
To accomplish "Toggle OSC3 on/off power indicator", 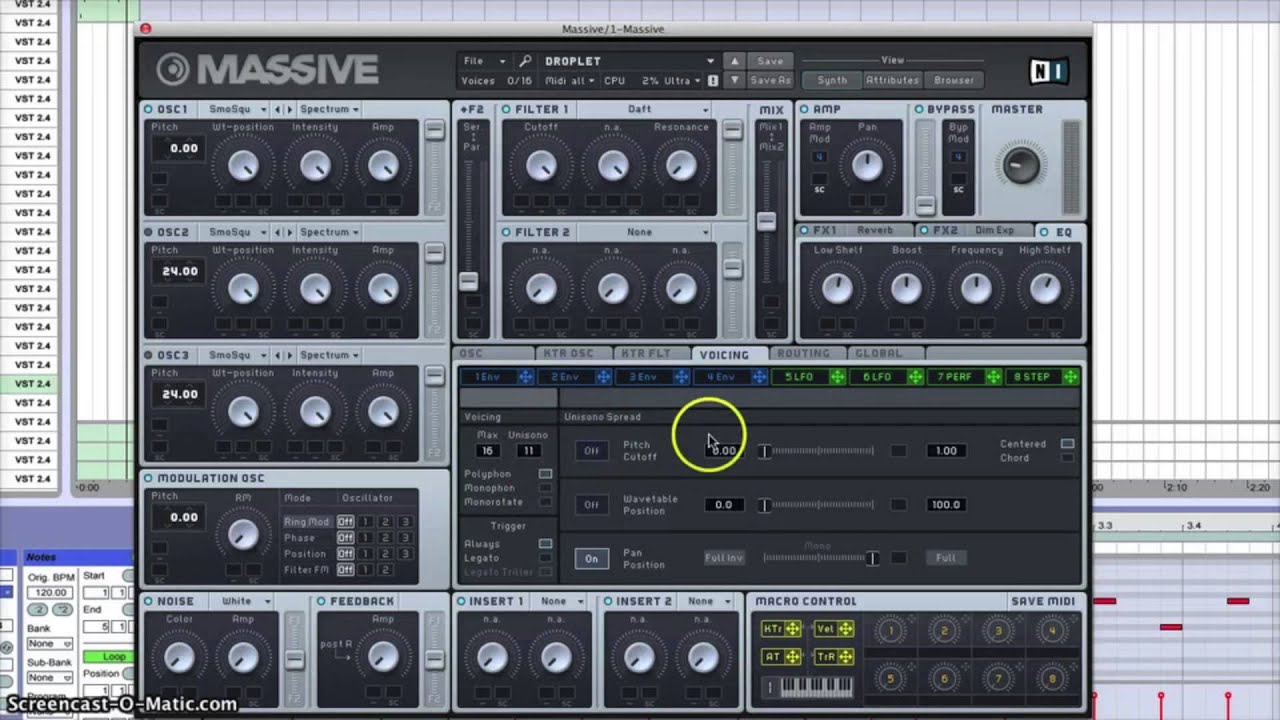I will (x=148, y=355).
